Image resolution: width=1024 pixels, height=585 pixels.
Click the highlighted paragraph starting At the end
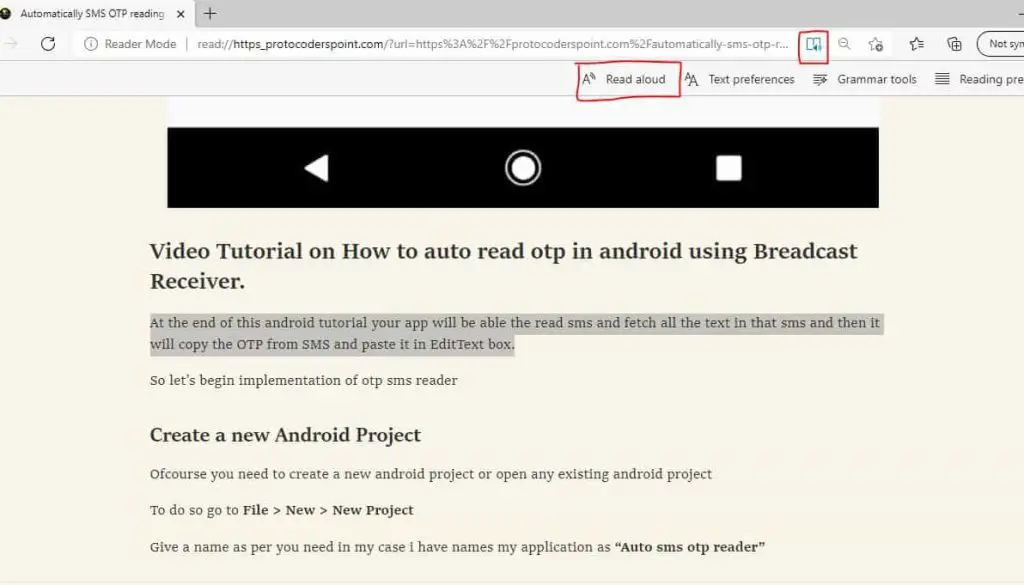coord(515,333)
